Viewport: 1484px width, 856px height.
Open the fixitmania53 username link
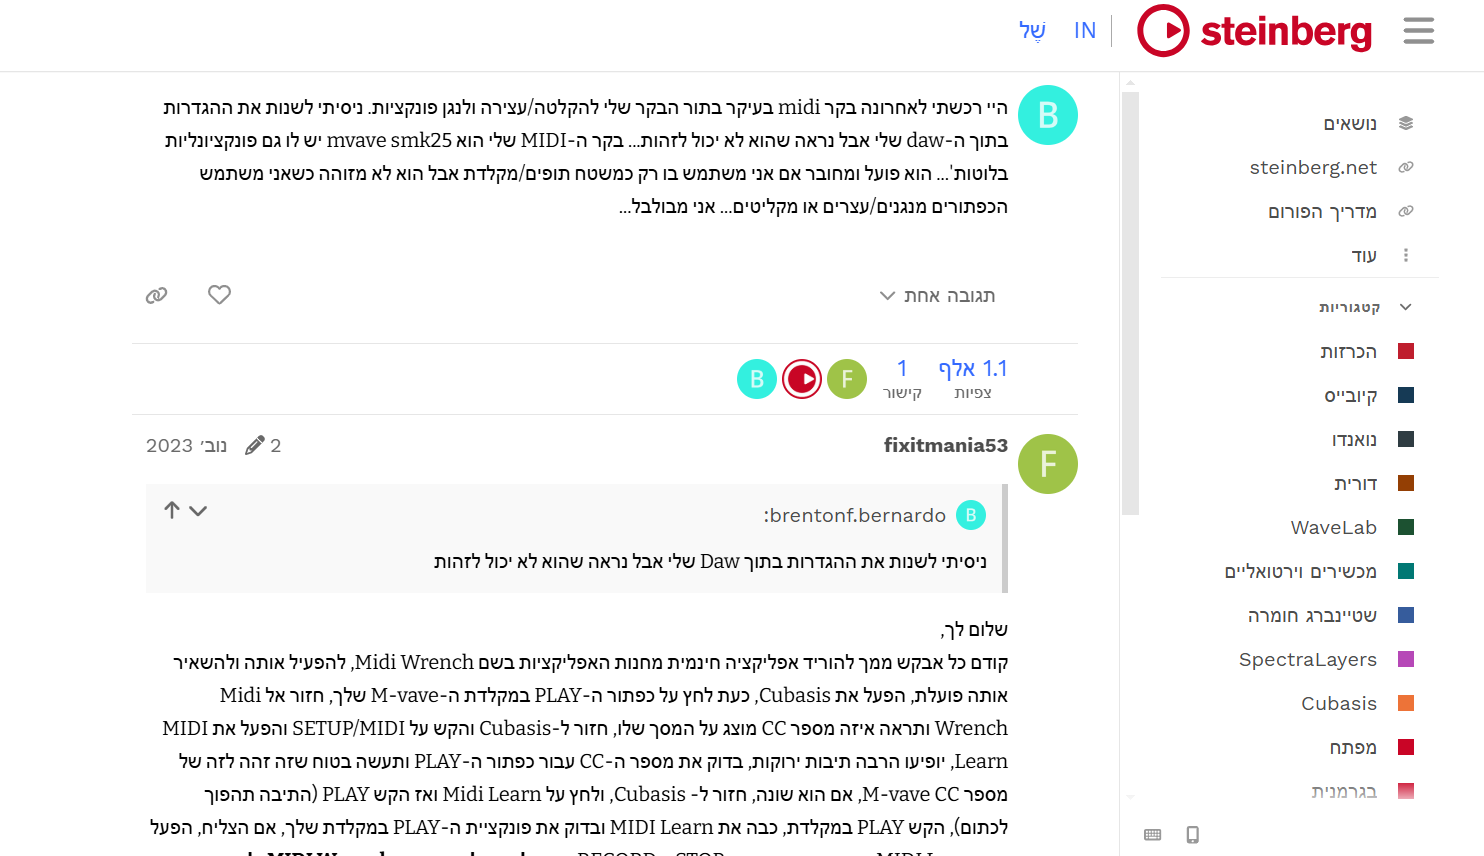(x=946, y=445)
